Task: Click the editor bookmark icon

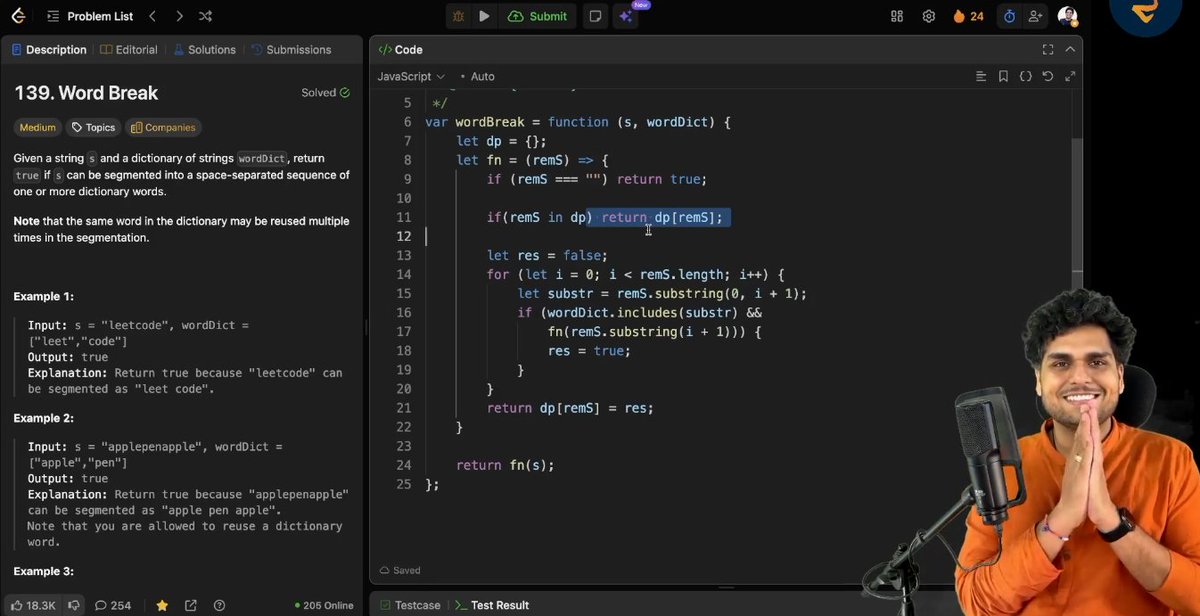Action: 1004,76
